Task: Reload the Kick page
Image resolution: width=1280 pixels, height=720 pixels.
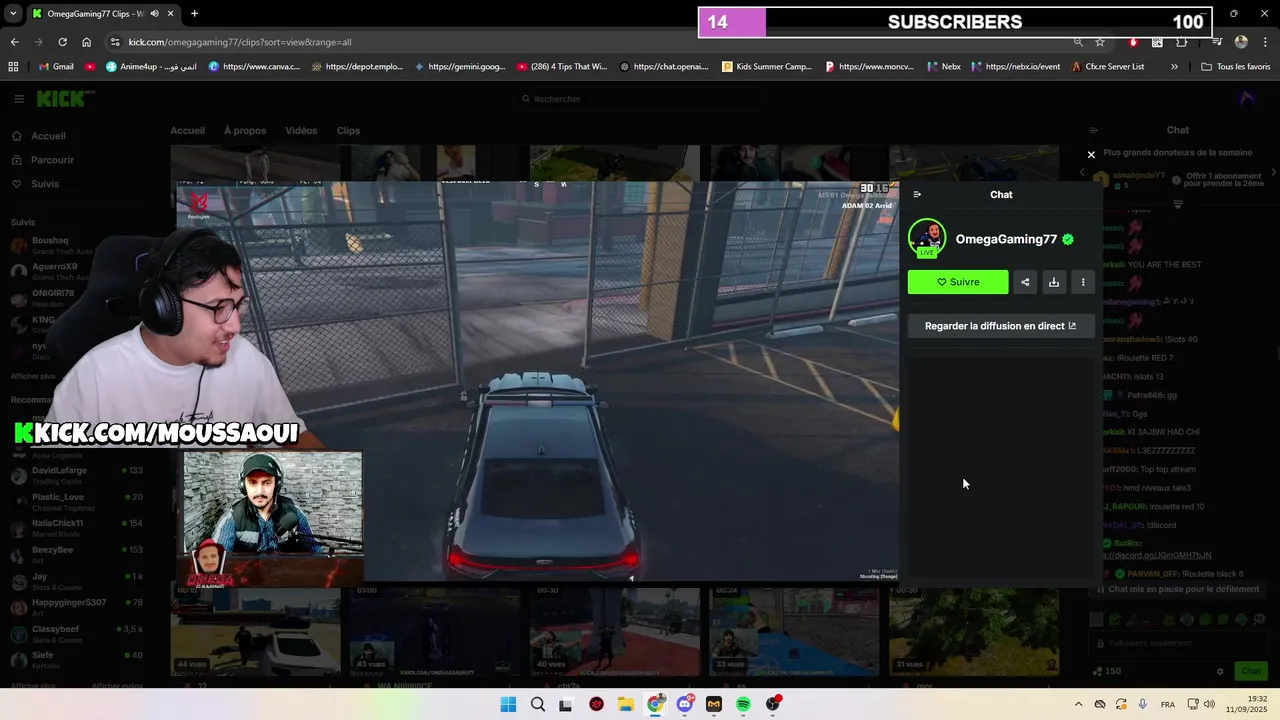Action: pyautogui.click(x=62, y=42)
